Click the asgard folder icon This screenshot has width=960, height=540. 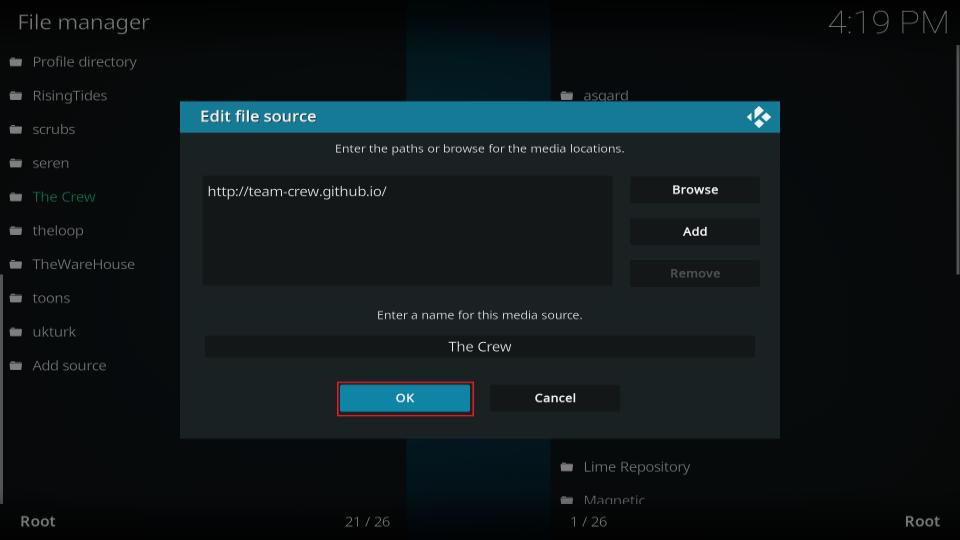(x=567, y=96)
